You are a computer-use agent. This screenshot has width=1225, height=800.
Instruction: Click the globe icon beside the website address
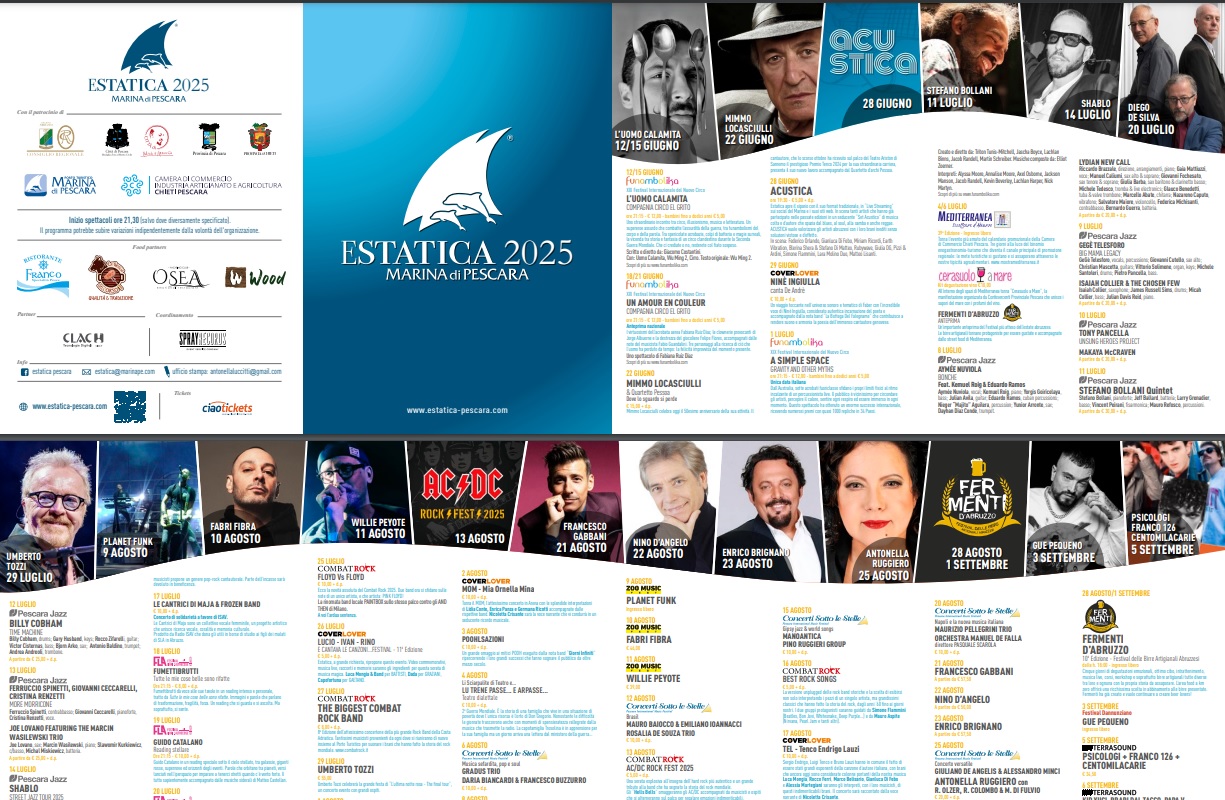coord(24,407)
